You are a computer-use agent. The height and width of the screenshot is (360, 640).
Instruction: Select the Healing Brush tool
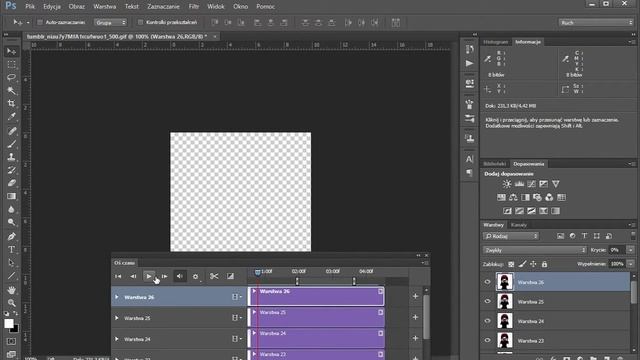11,131
